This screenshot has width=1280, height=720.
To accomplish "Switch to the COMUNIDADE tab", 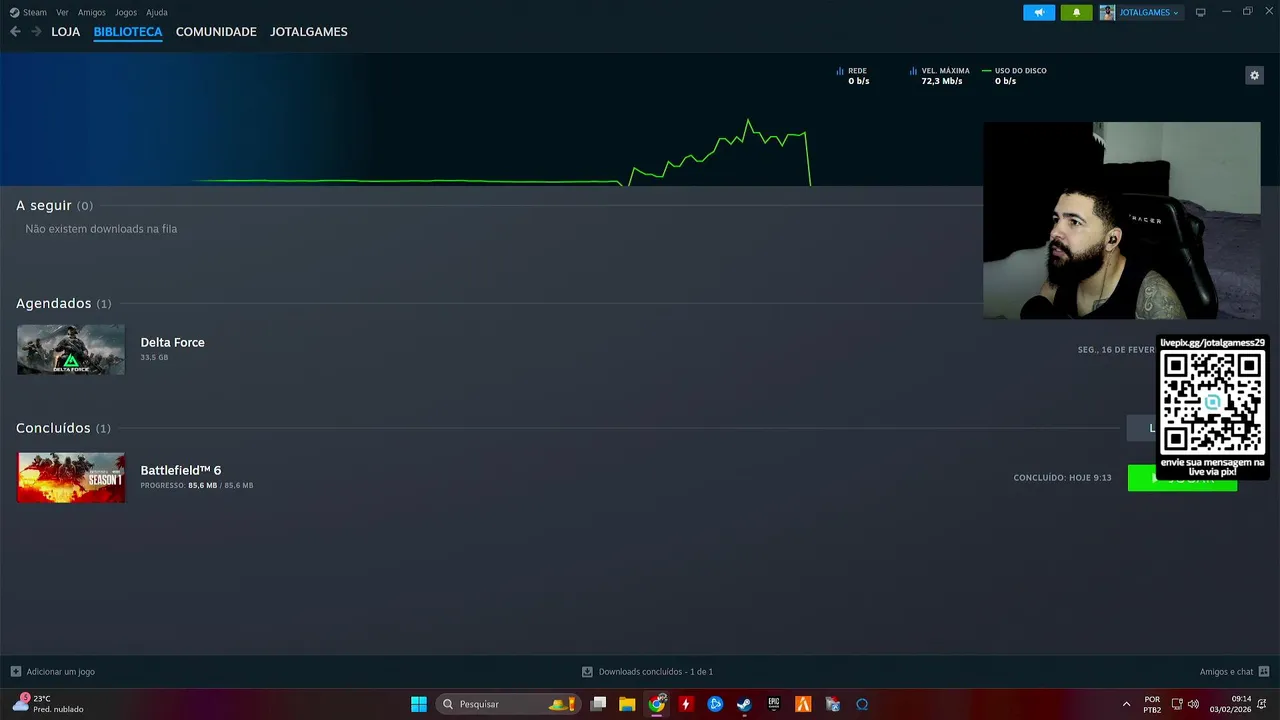I will (216, 32).
